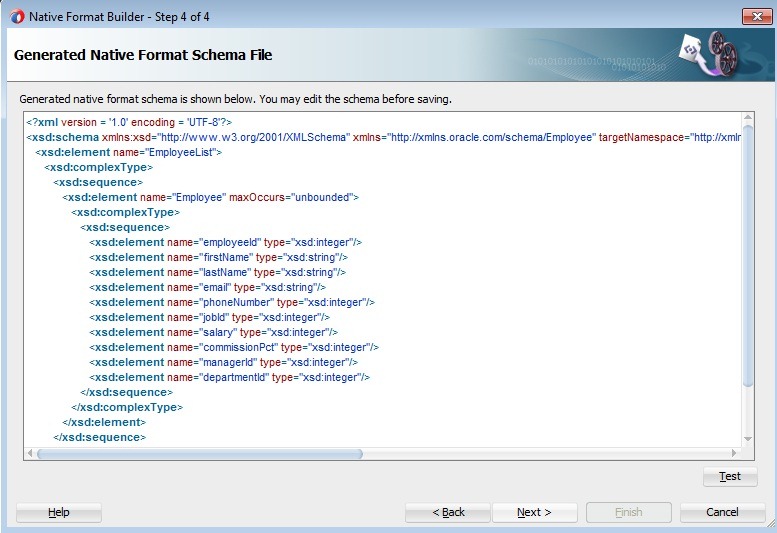Click the salary element line in schema
This screenshot has height=533, width=777.
pos(213,332)
